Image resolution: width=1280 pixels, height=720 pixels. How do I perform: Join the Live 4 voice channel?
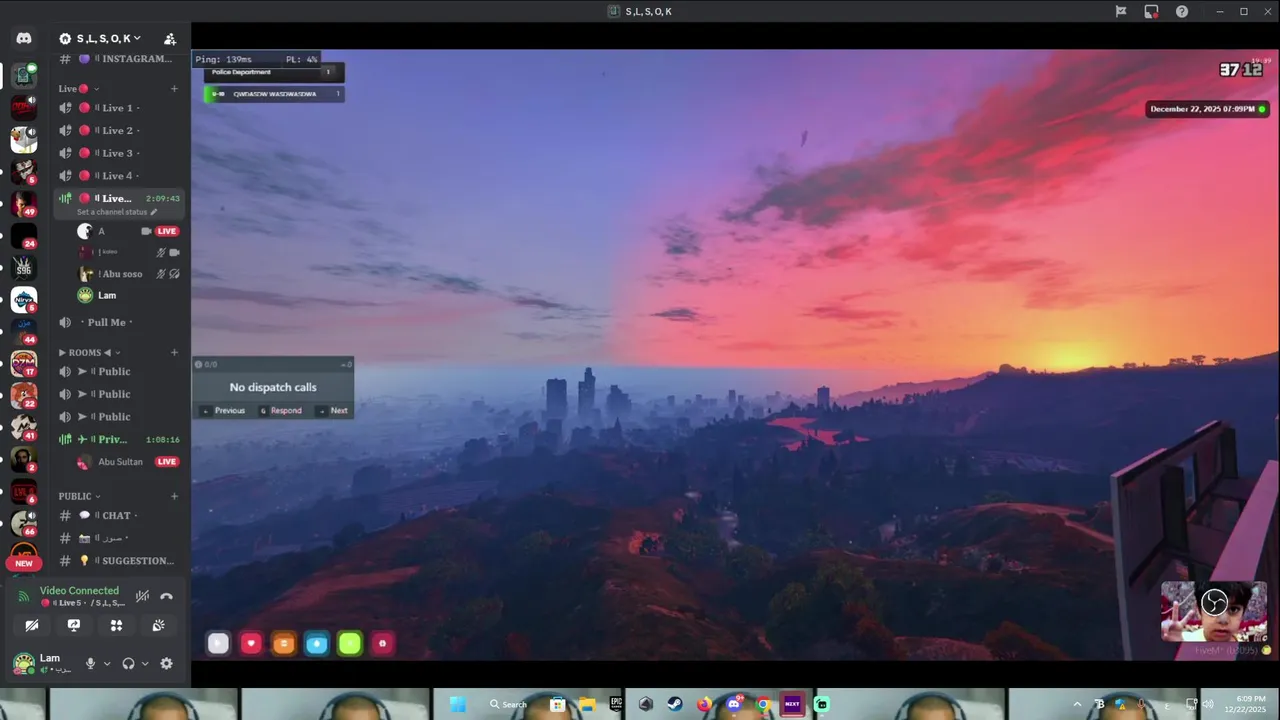[x=118, y=175]
